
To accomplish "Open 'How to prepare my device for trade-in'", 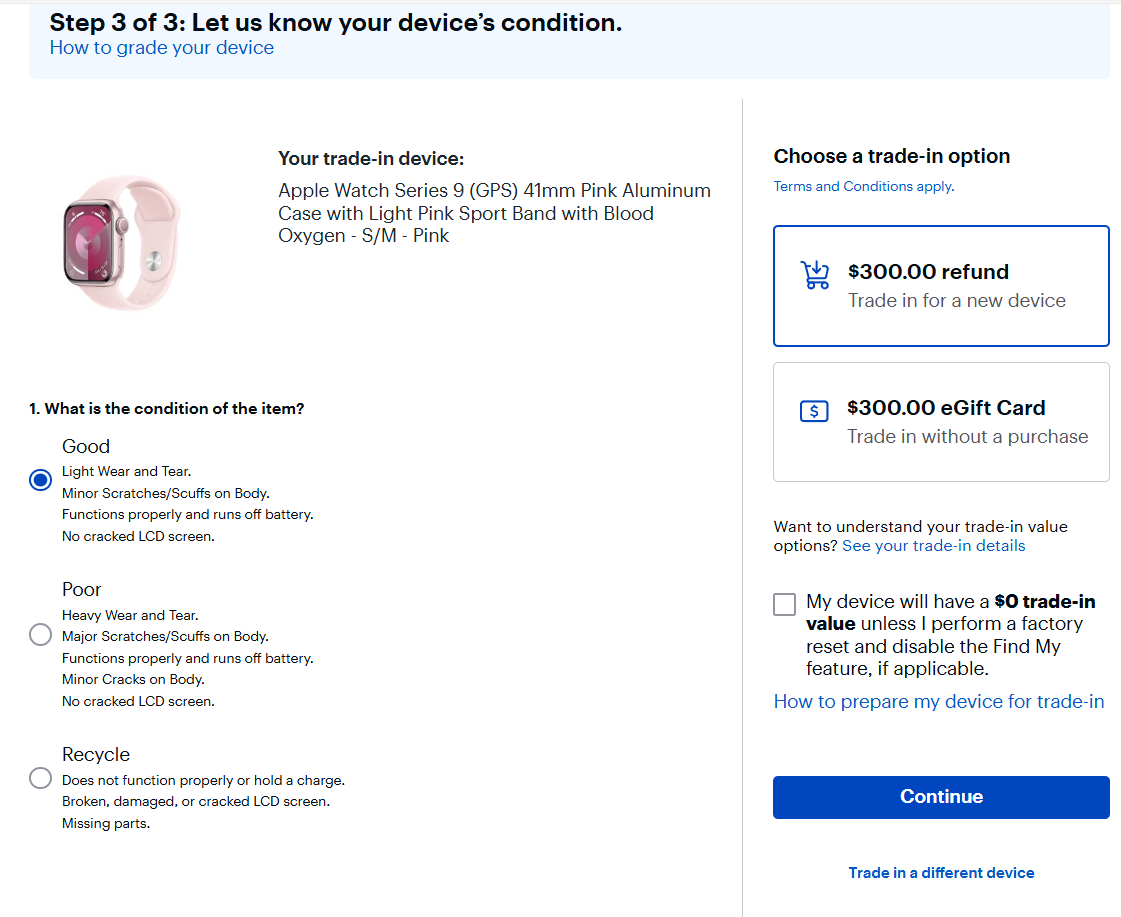I will [x=938, y=702].
